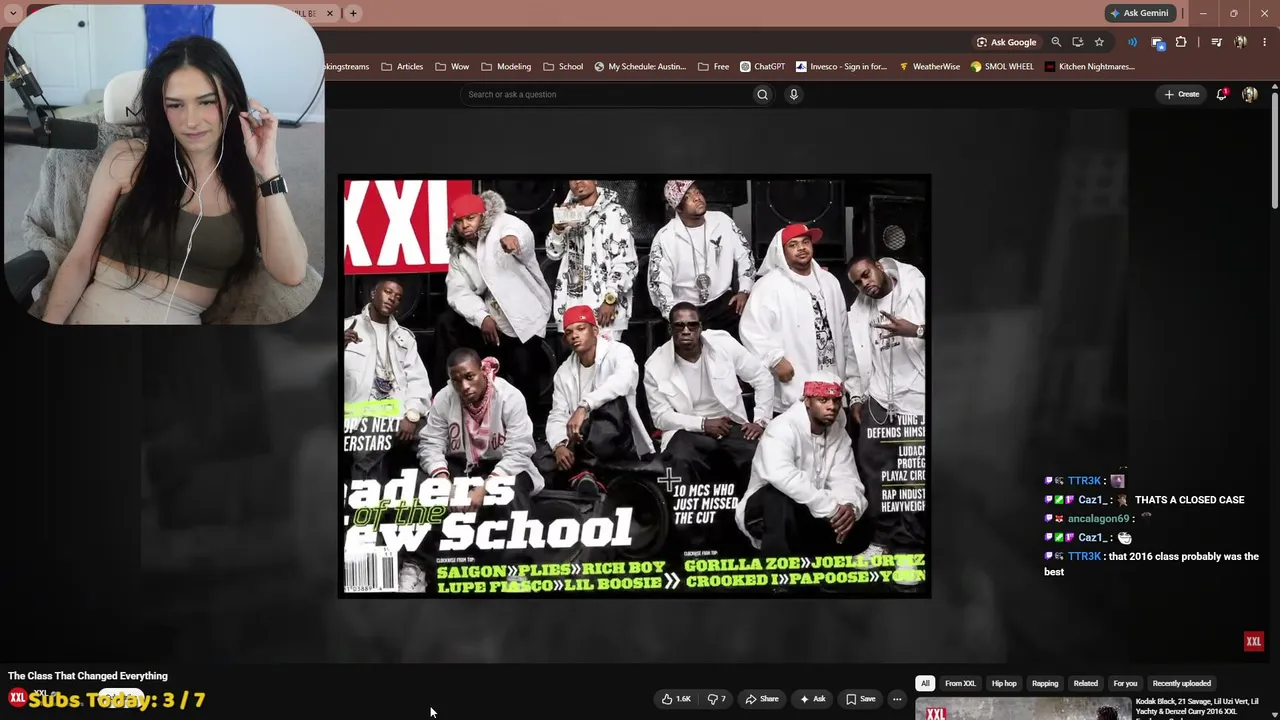Click the YouTube Create button
1280x720 pixels.
pyautogui.click(x=1181, y=94)
